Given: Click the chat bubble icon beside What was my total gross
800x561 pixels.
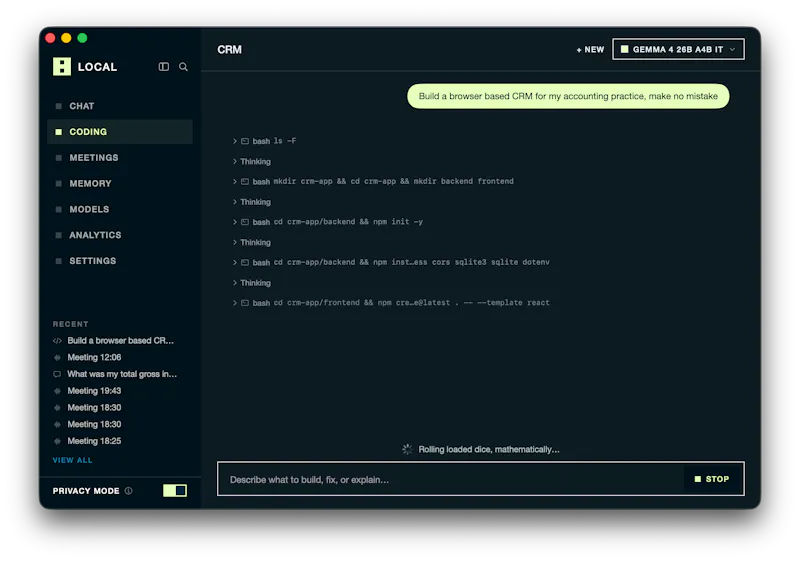Looking at the screenshot, I should tap(57, 374).
